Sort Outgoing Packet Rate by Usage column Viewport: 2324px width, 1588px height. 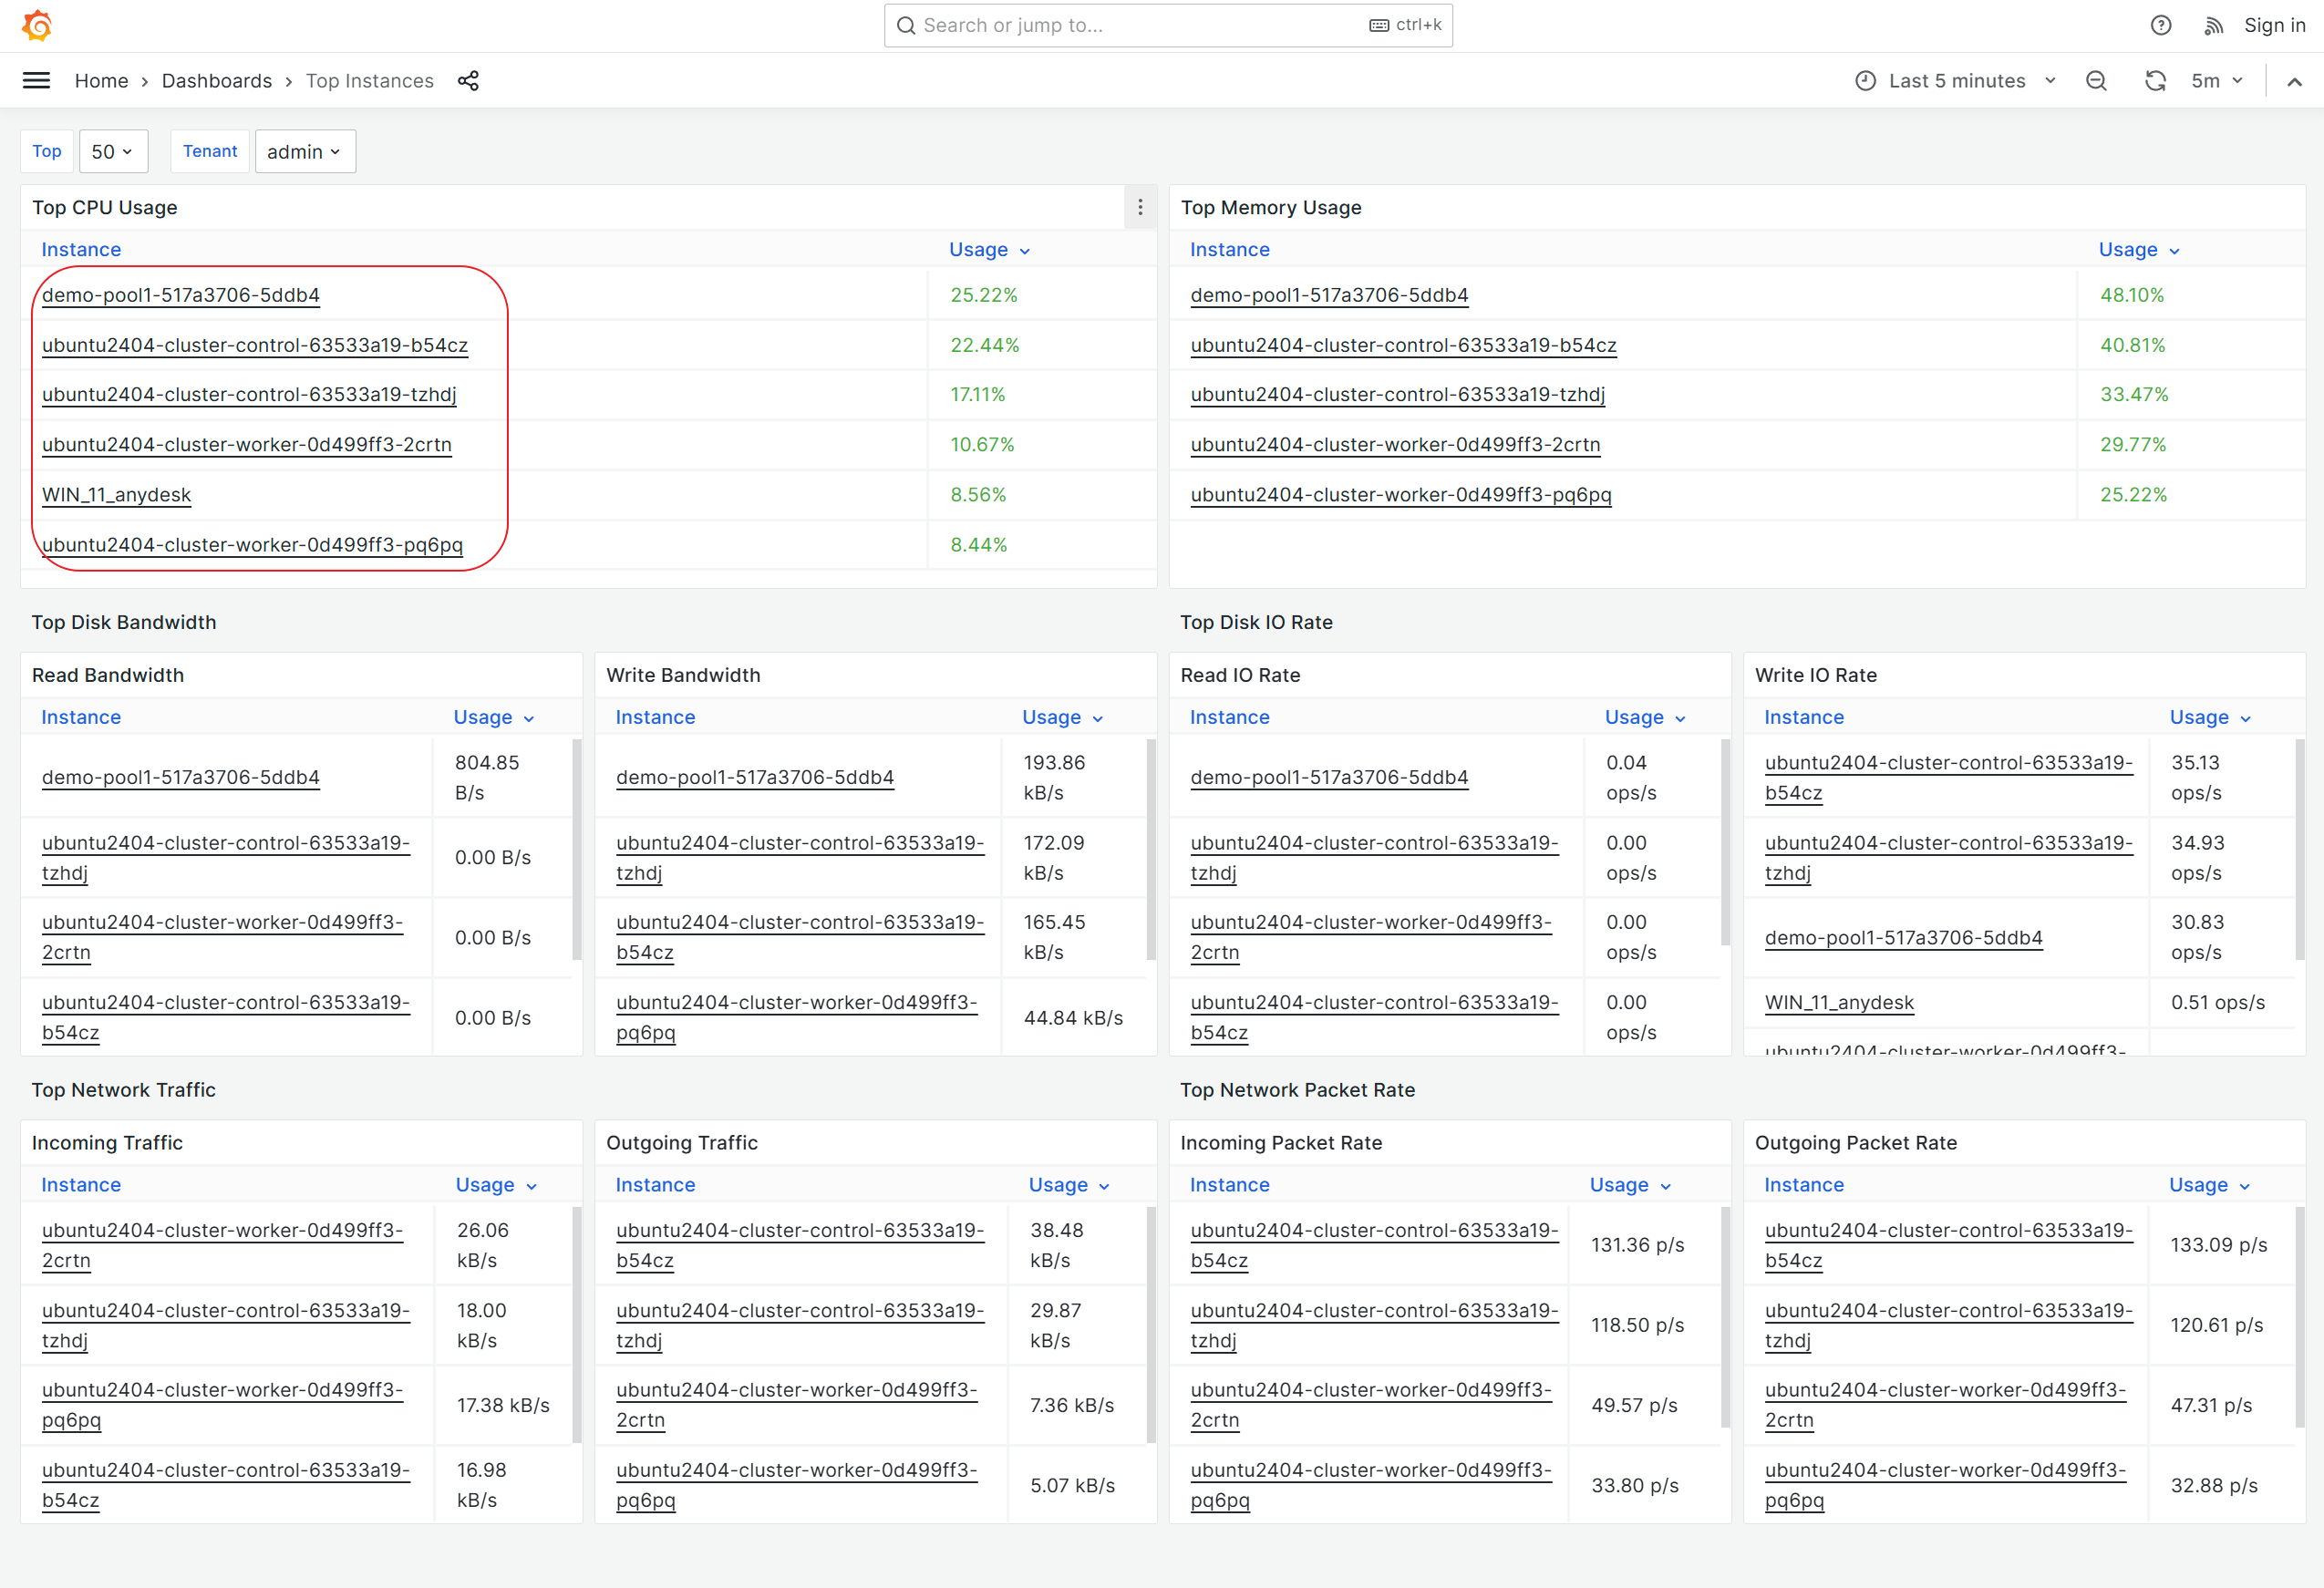pos(2209,1184)
